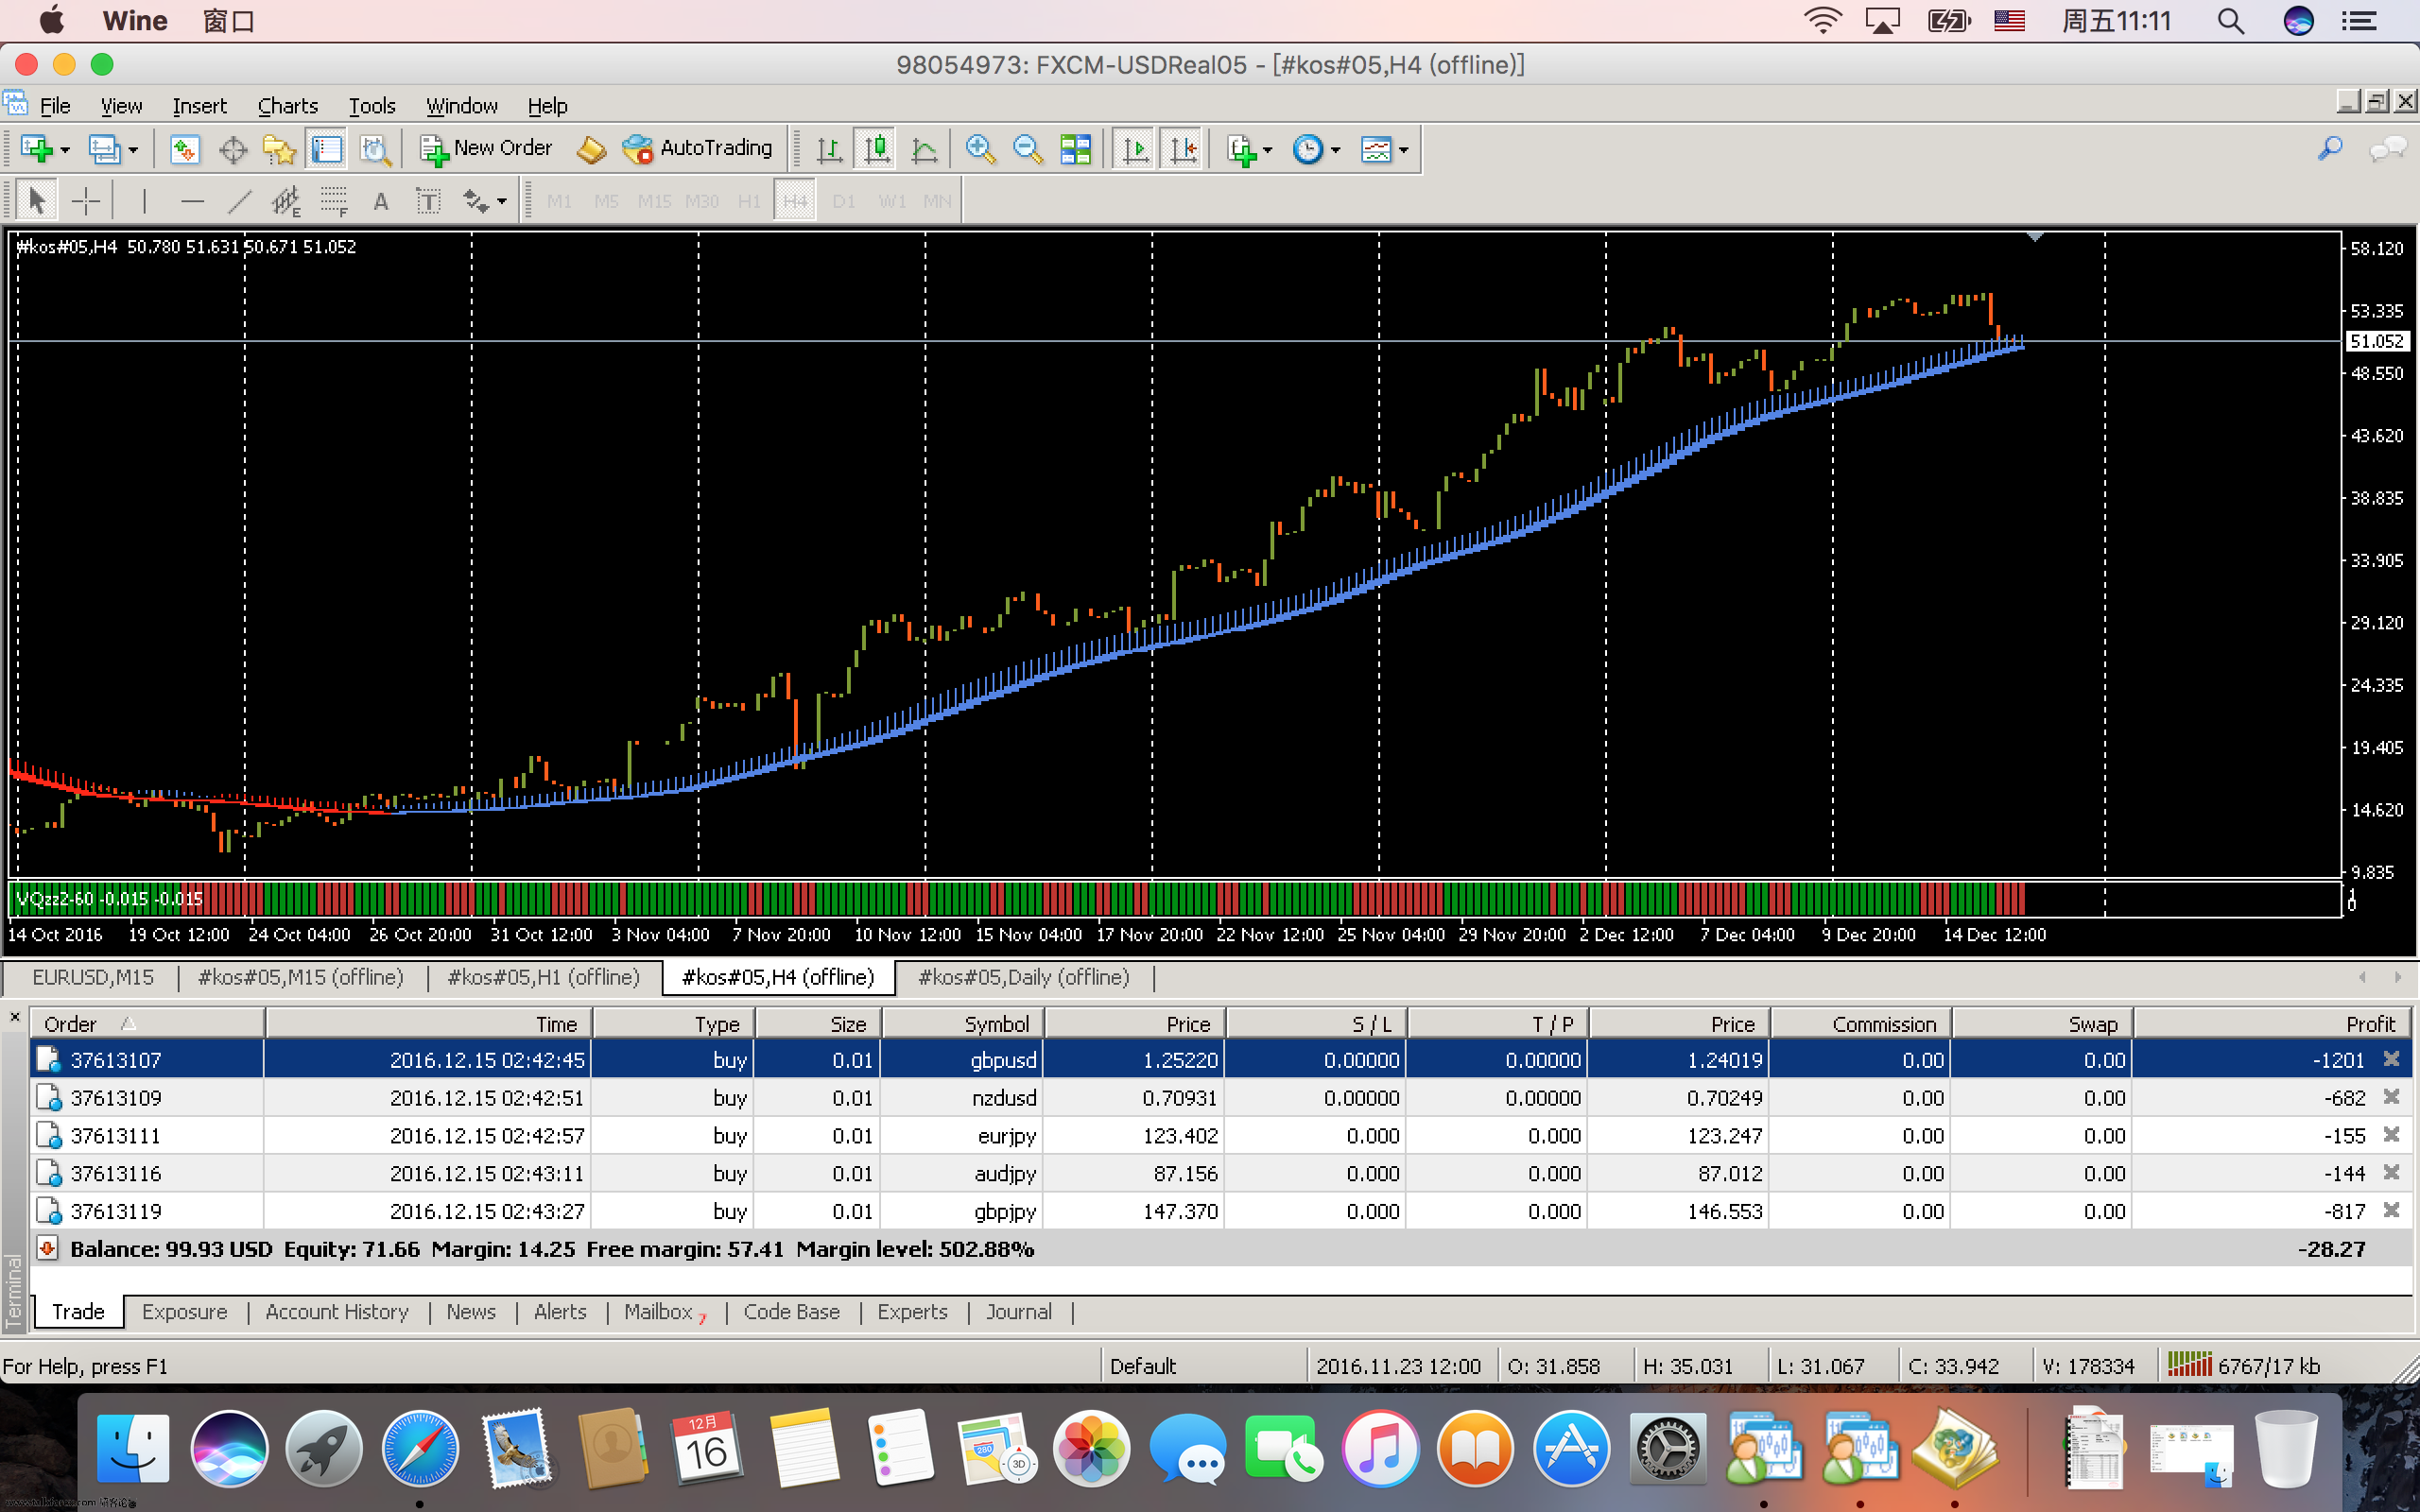2420x1512 pixels.
Task: Click the New Order button
Action: coord(486,149)
